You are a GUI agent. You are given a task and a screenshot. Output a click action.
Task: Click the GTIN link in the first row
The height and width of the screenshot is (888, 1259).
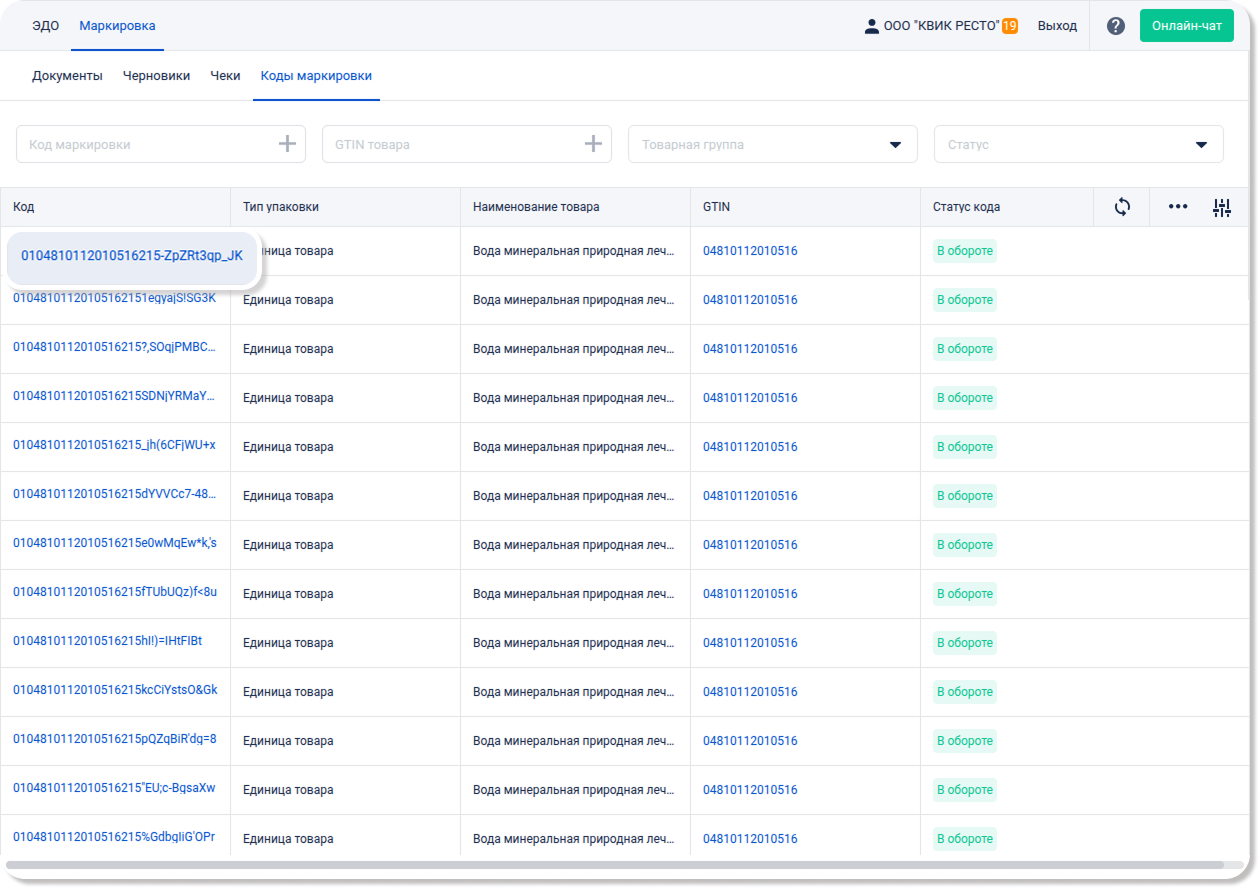click(750, 251)
